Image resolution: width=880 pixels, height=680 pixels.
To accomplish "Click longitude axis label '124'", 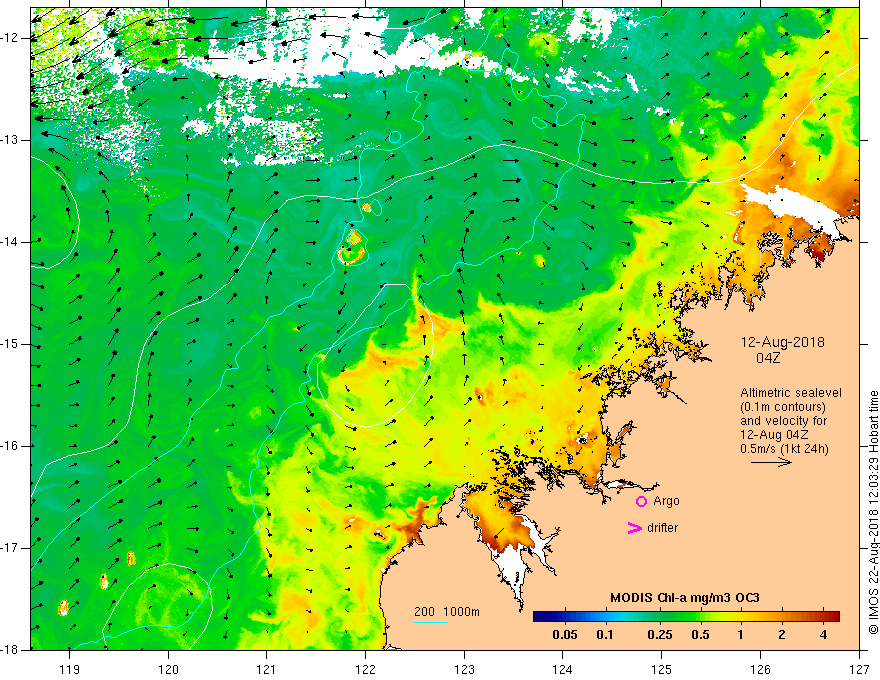I will [563, 669].
